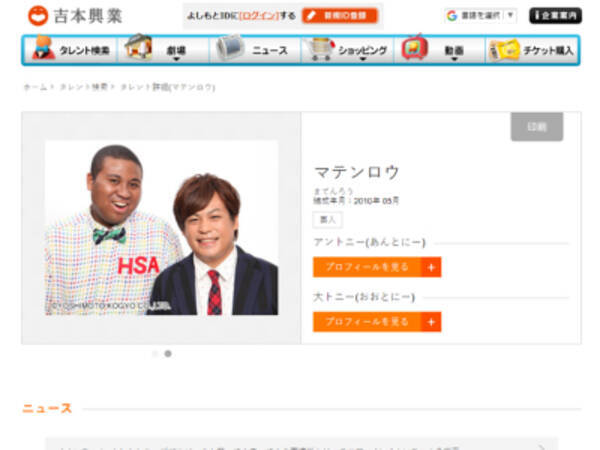Click plus icon on 大トニー profile button
Viewport: 600px width, 450px height.
[431, 322]
